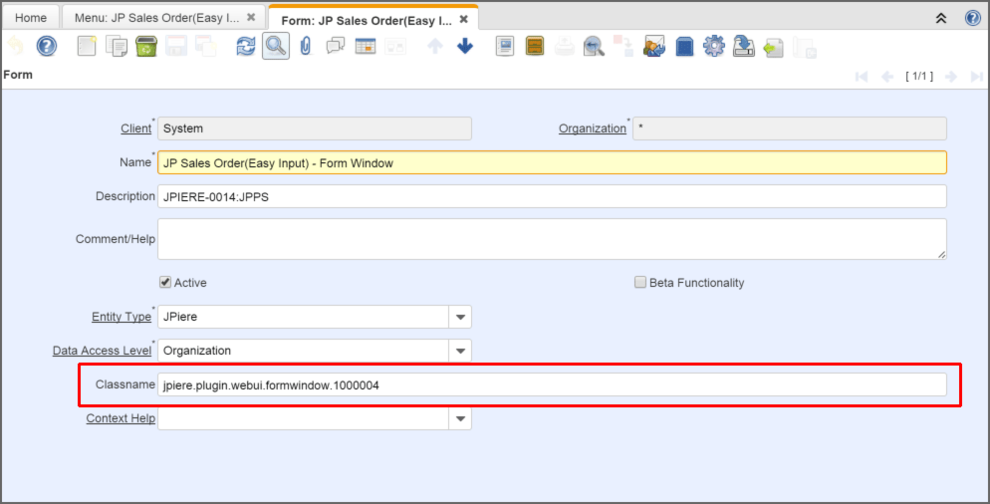Viewport: 990px width, 504px height.
Task: Uncheck the Active checkbox
Action: point(166,282)
